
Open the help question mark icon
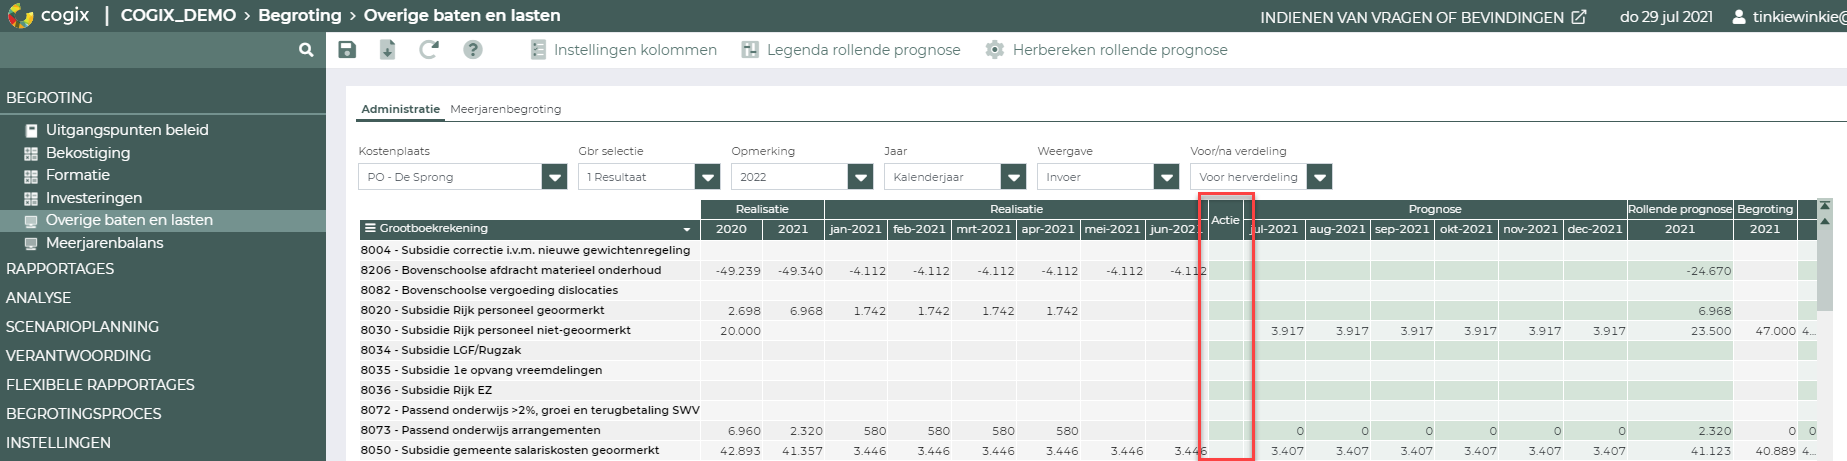click(x=473, y=50)
